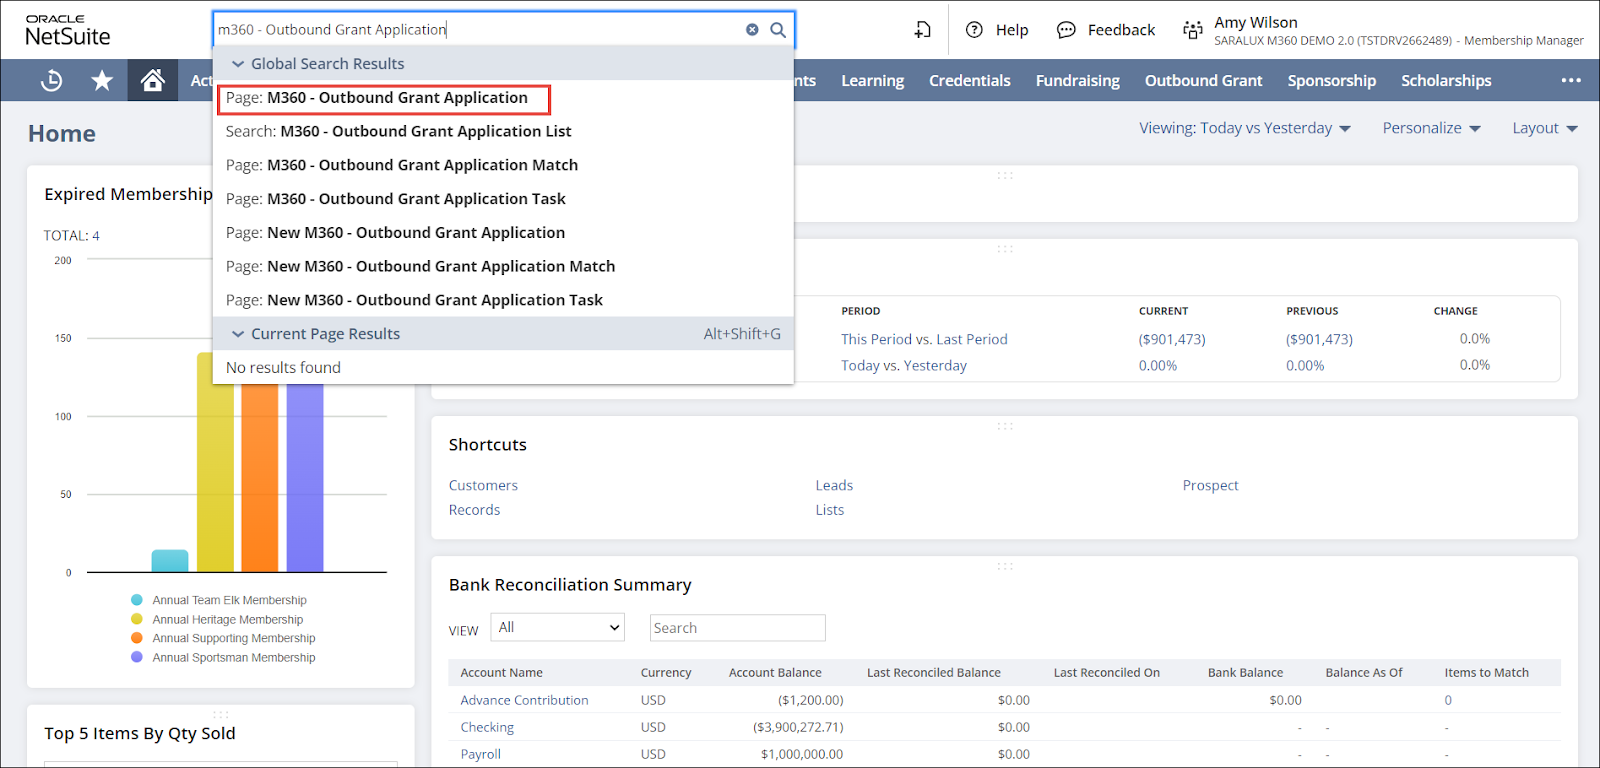
Task: Toggle Annual Supporting Membership legend item
Action: pos(233,638)
